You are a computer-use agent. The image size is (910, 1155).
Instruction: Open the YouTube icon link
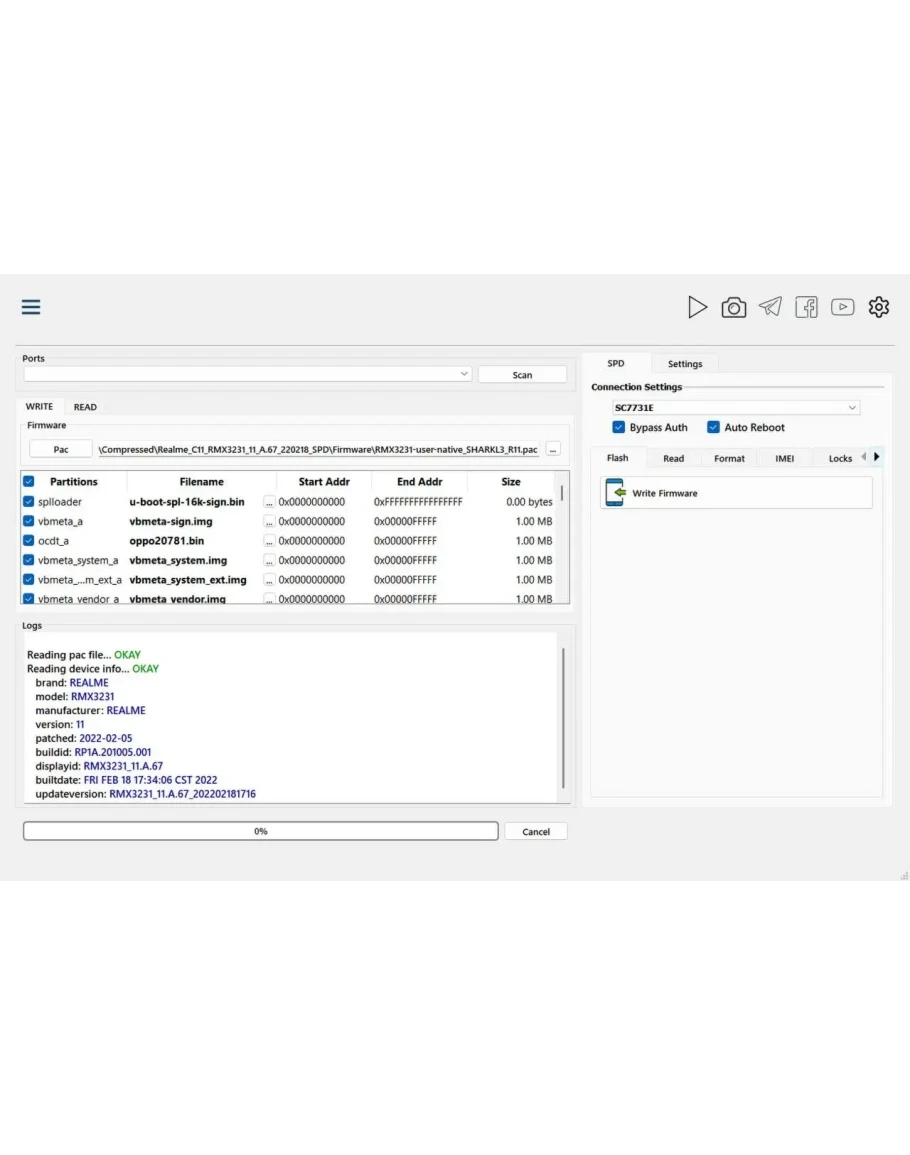point(842,307)
